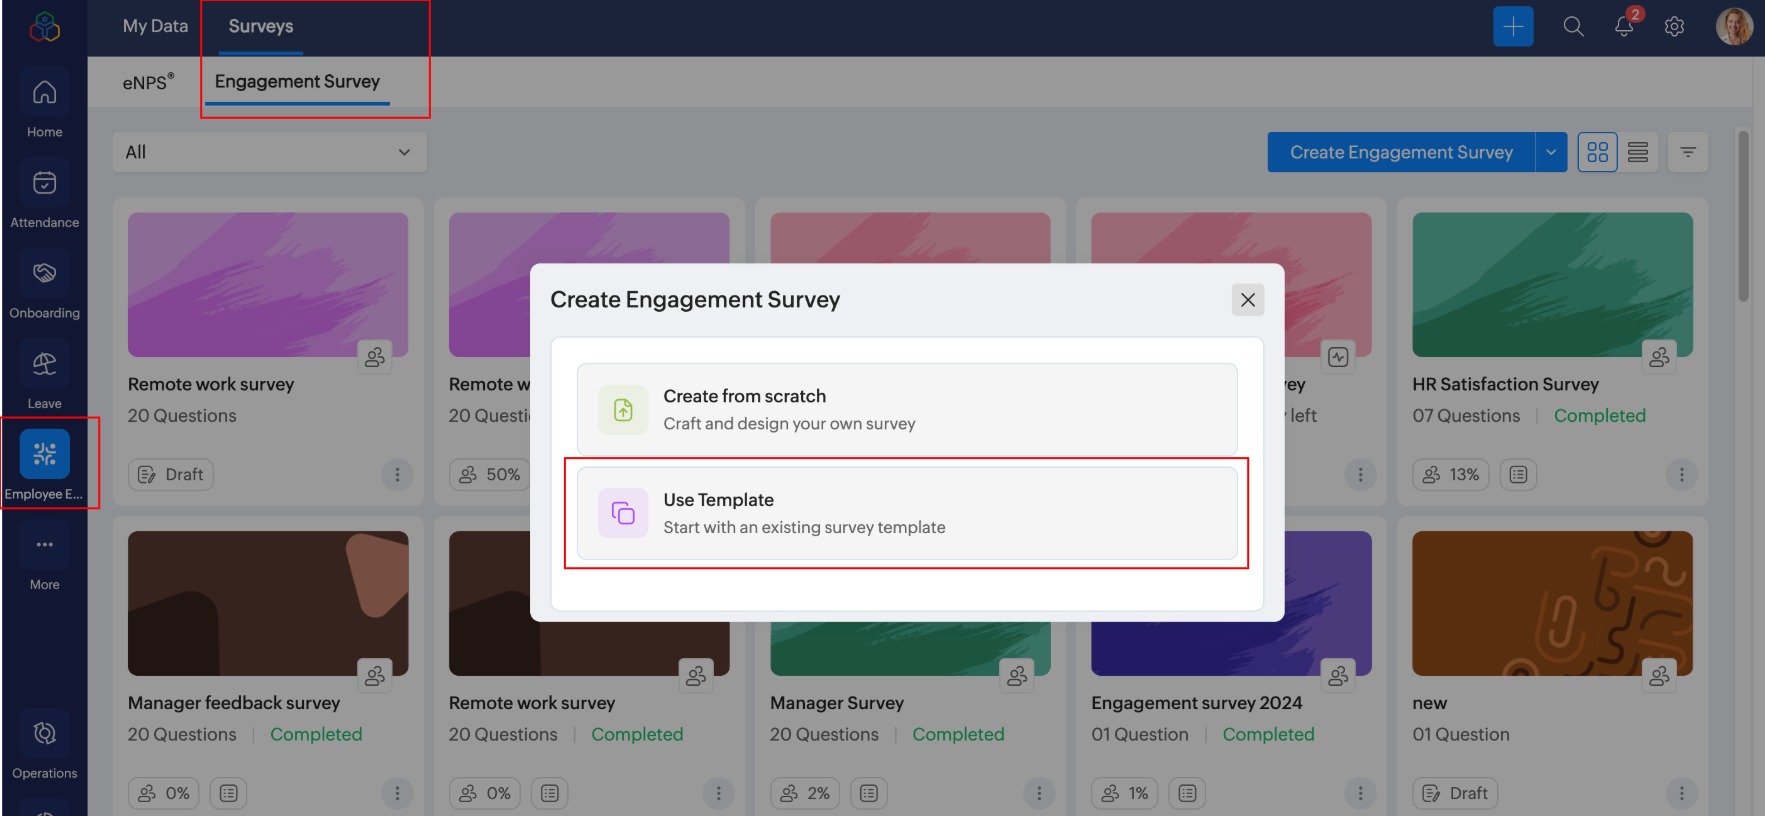This screenshot has width=1765, height=816.
Task: Click the blue plus quick-add button
Action: [x=1513, y=27]
